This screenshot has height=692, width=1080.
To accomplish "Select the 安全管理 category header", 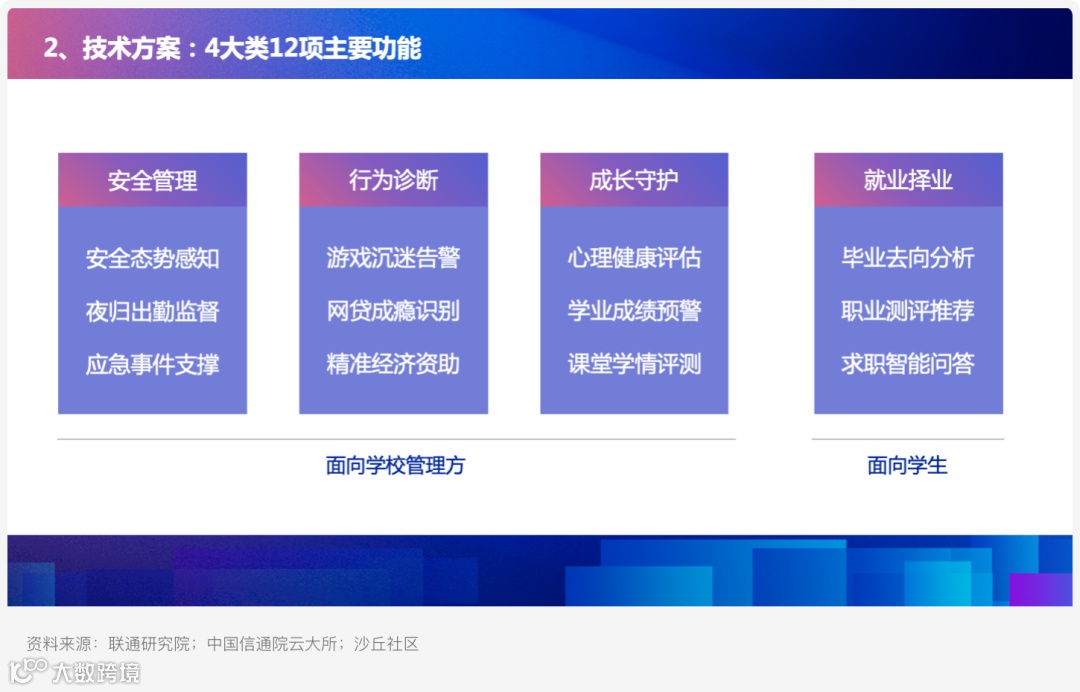I will pyautogui.click(x=152, y=180).
